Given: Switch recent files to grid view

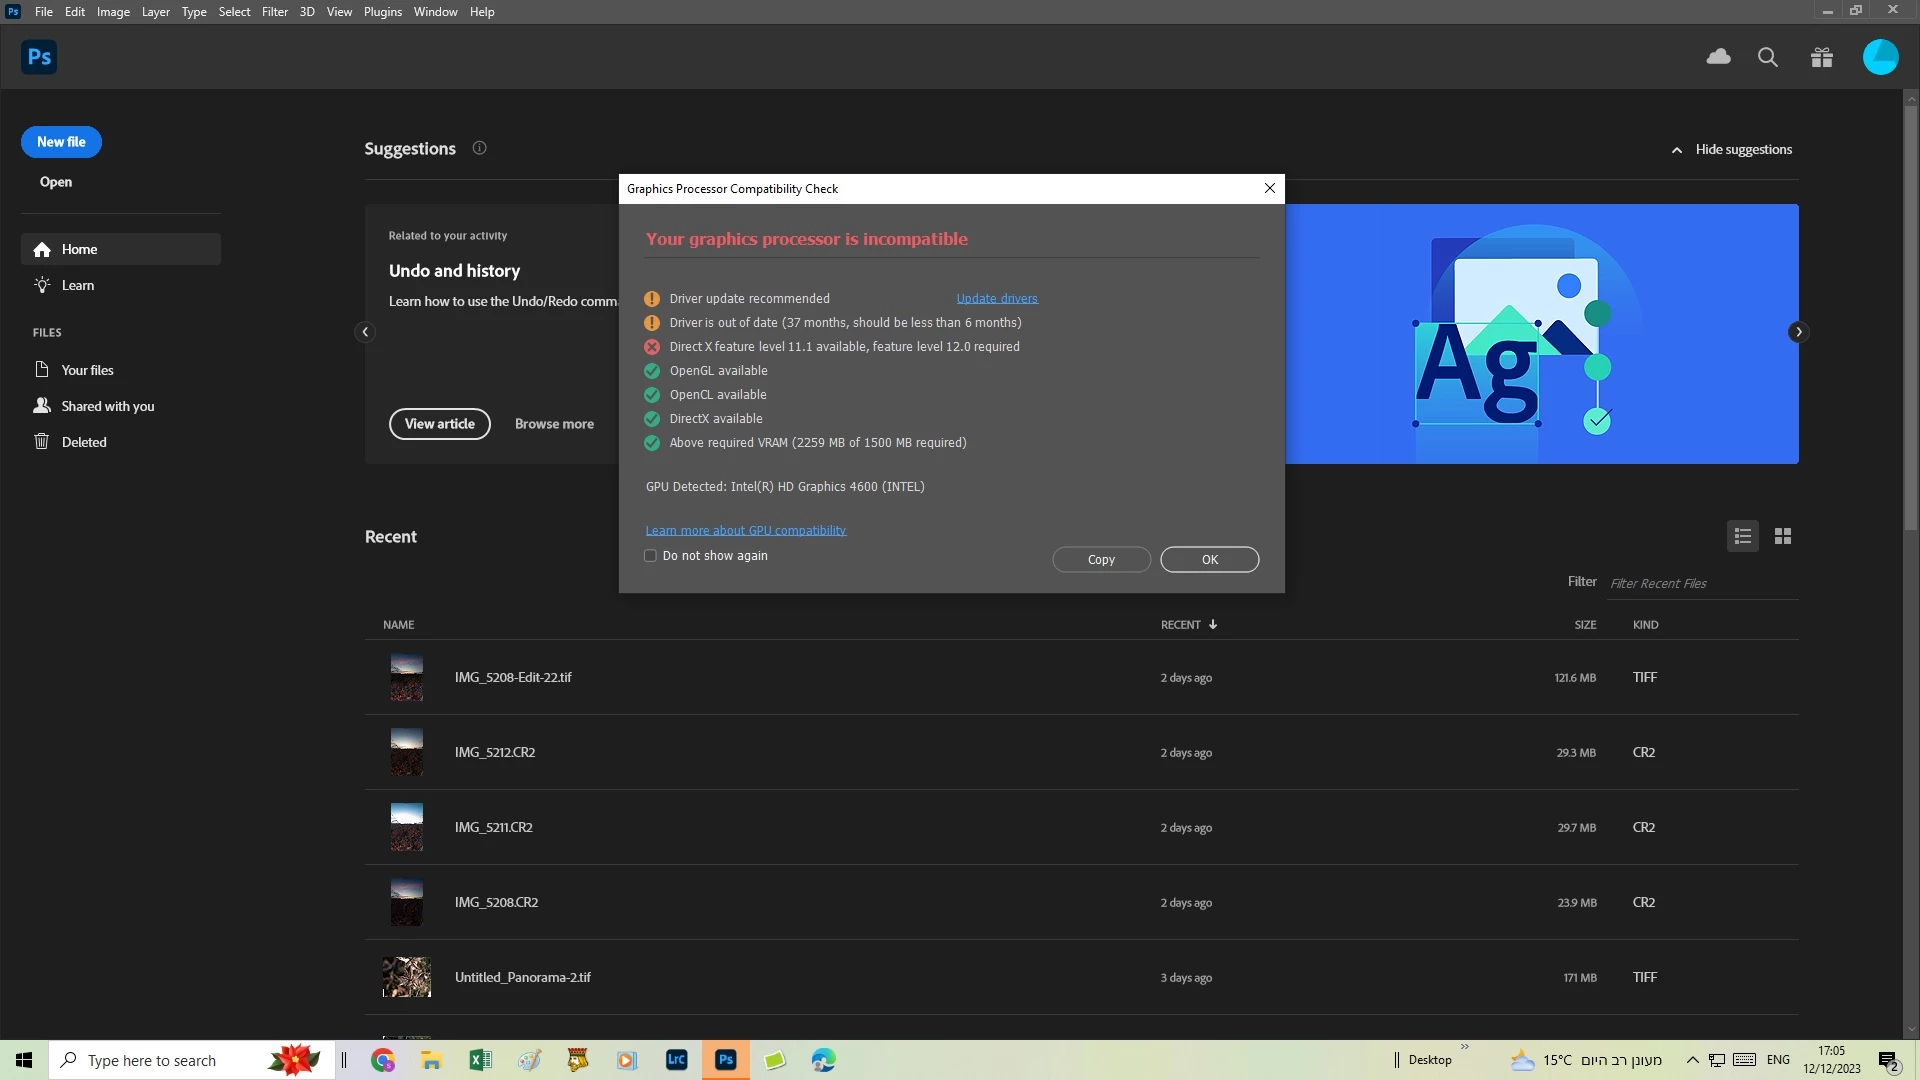Looking at the screenshot, I should pos(1783,537).
